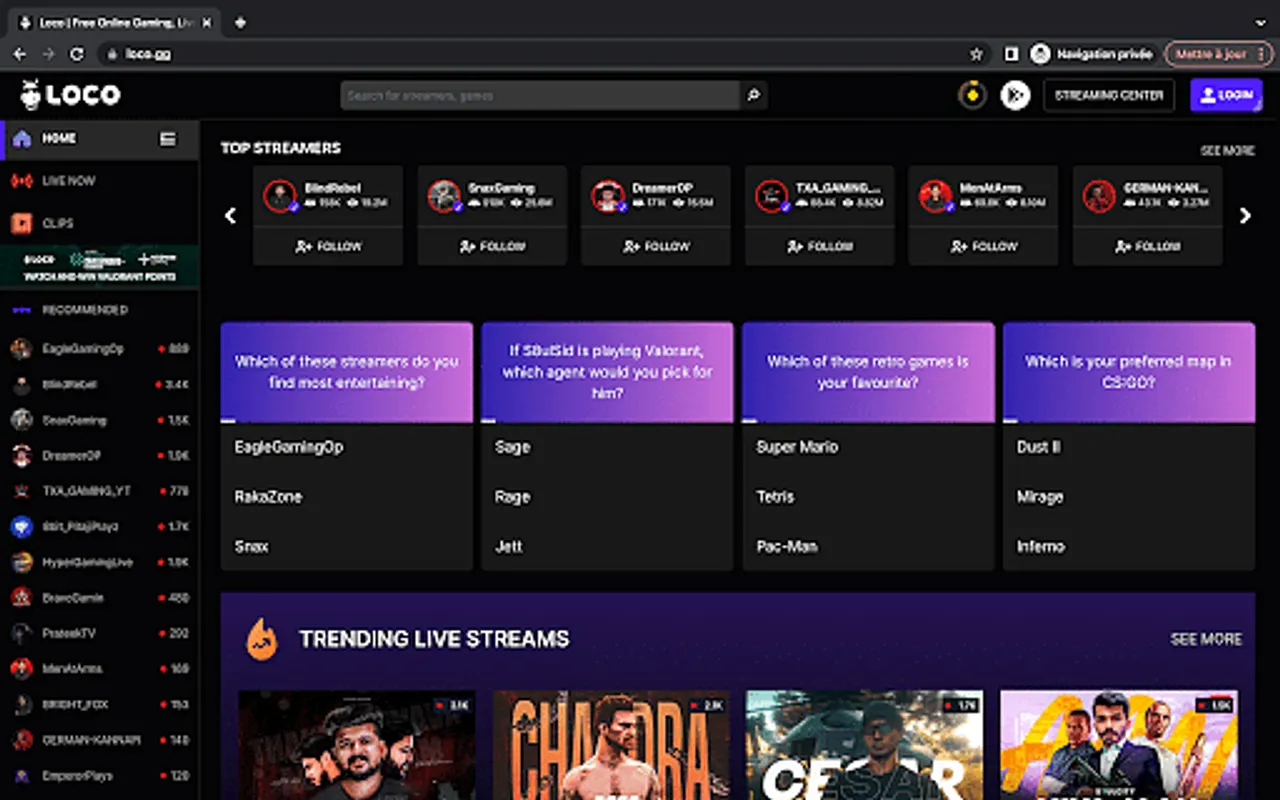Screen dimensions: 1280x800
Task: Click BlindRebel avatar in Top Streamers
Action: coord(280,196)
